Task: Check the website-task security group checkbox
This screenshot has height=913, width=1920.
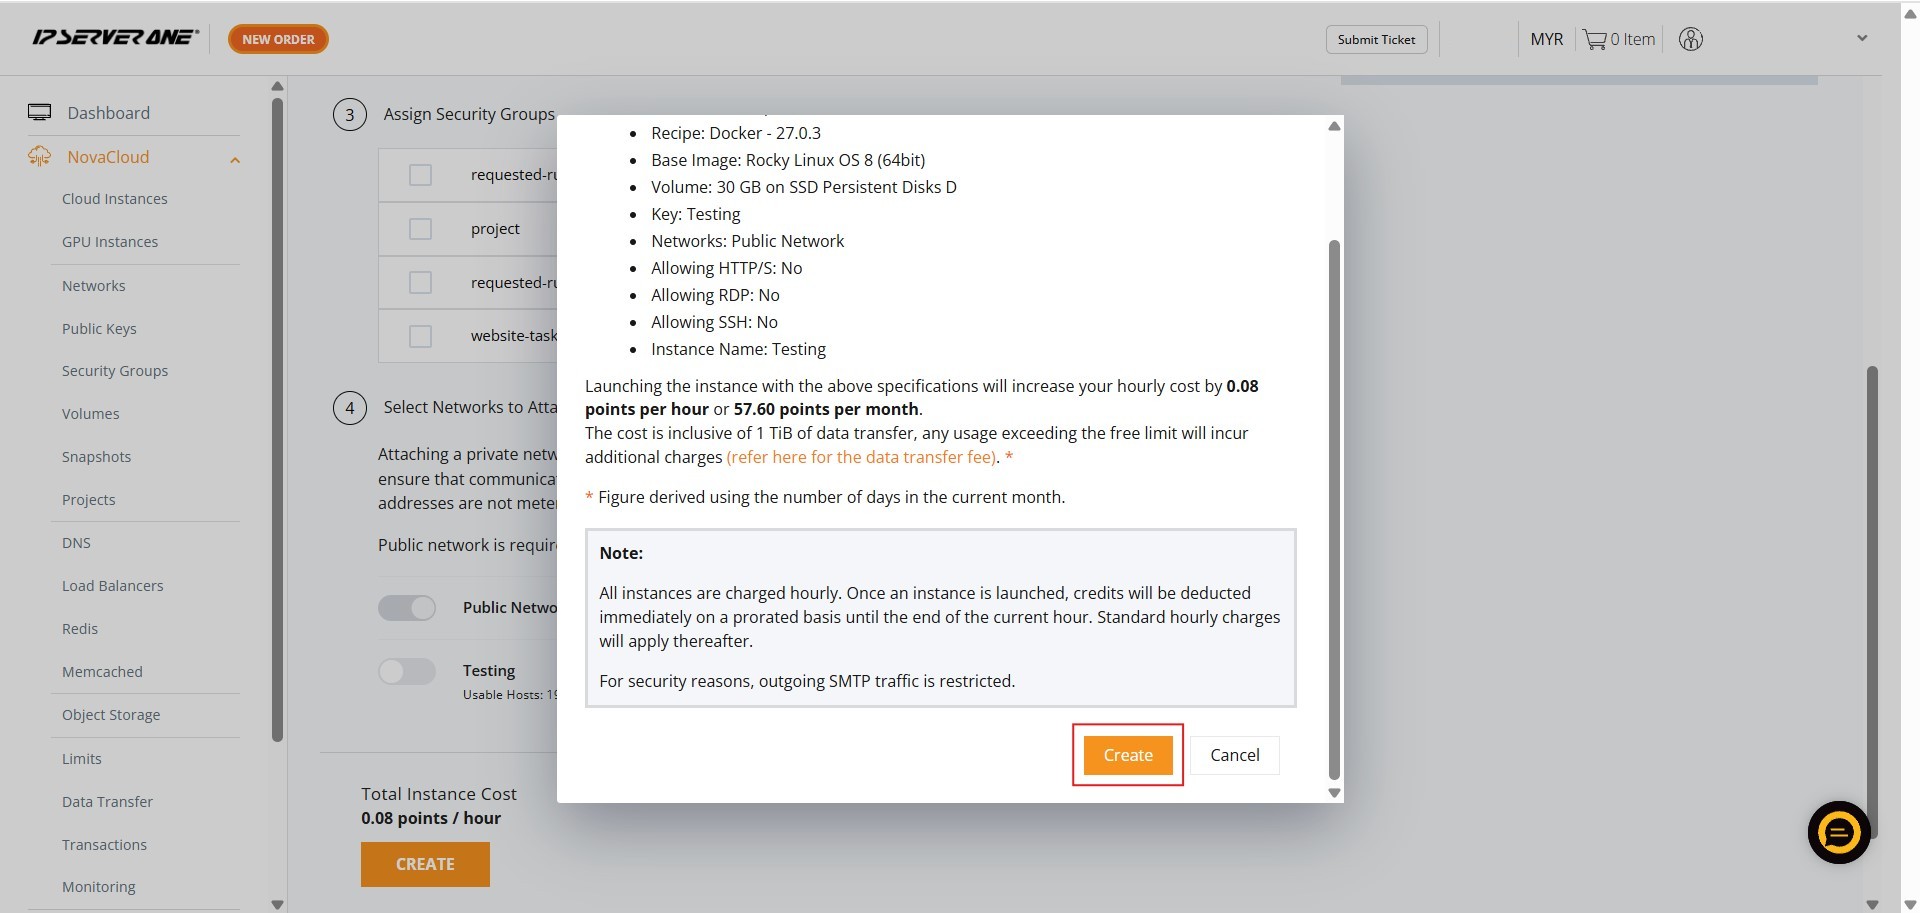Action: pos(420,336)
